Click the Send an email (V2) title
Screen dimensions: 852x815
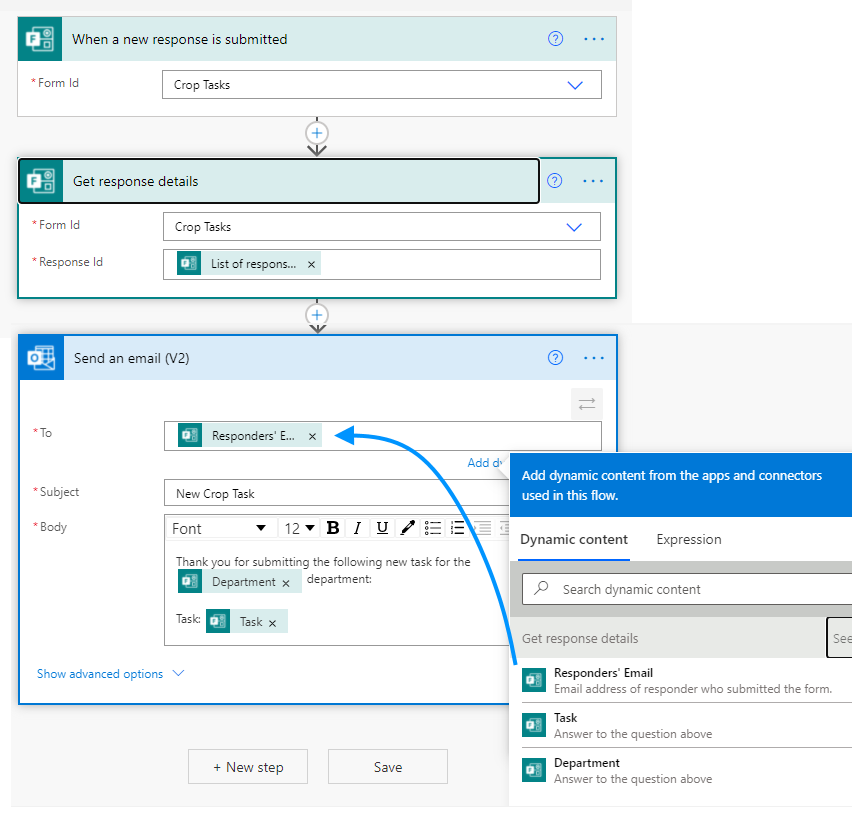click(131, 359)
